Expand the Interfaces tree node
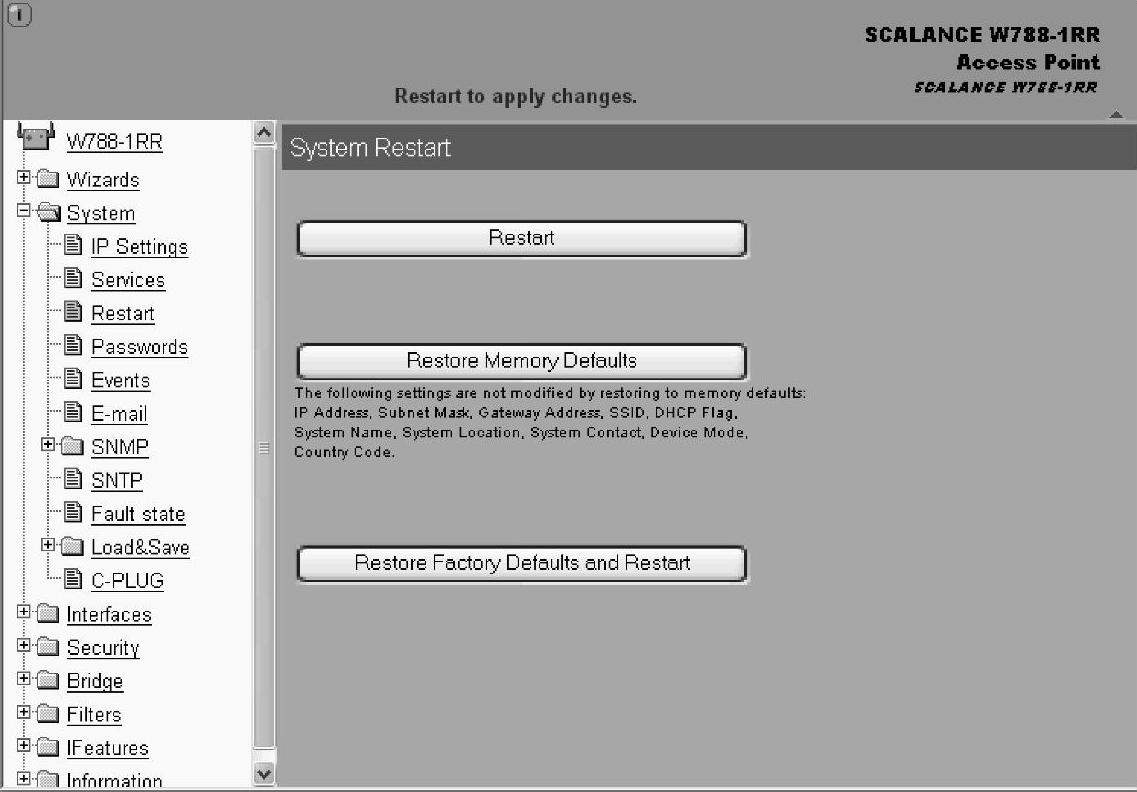This screenshot has height=792, width=1137. 23,611
